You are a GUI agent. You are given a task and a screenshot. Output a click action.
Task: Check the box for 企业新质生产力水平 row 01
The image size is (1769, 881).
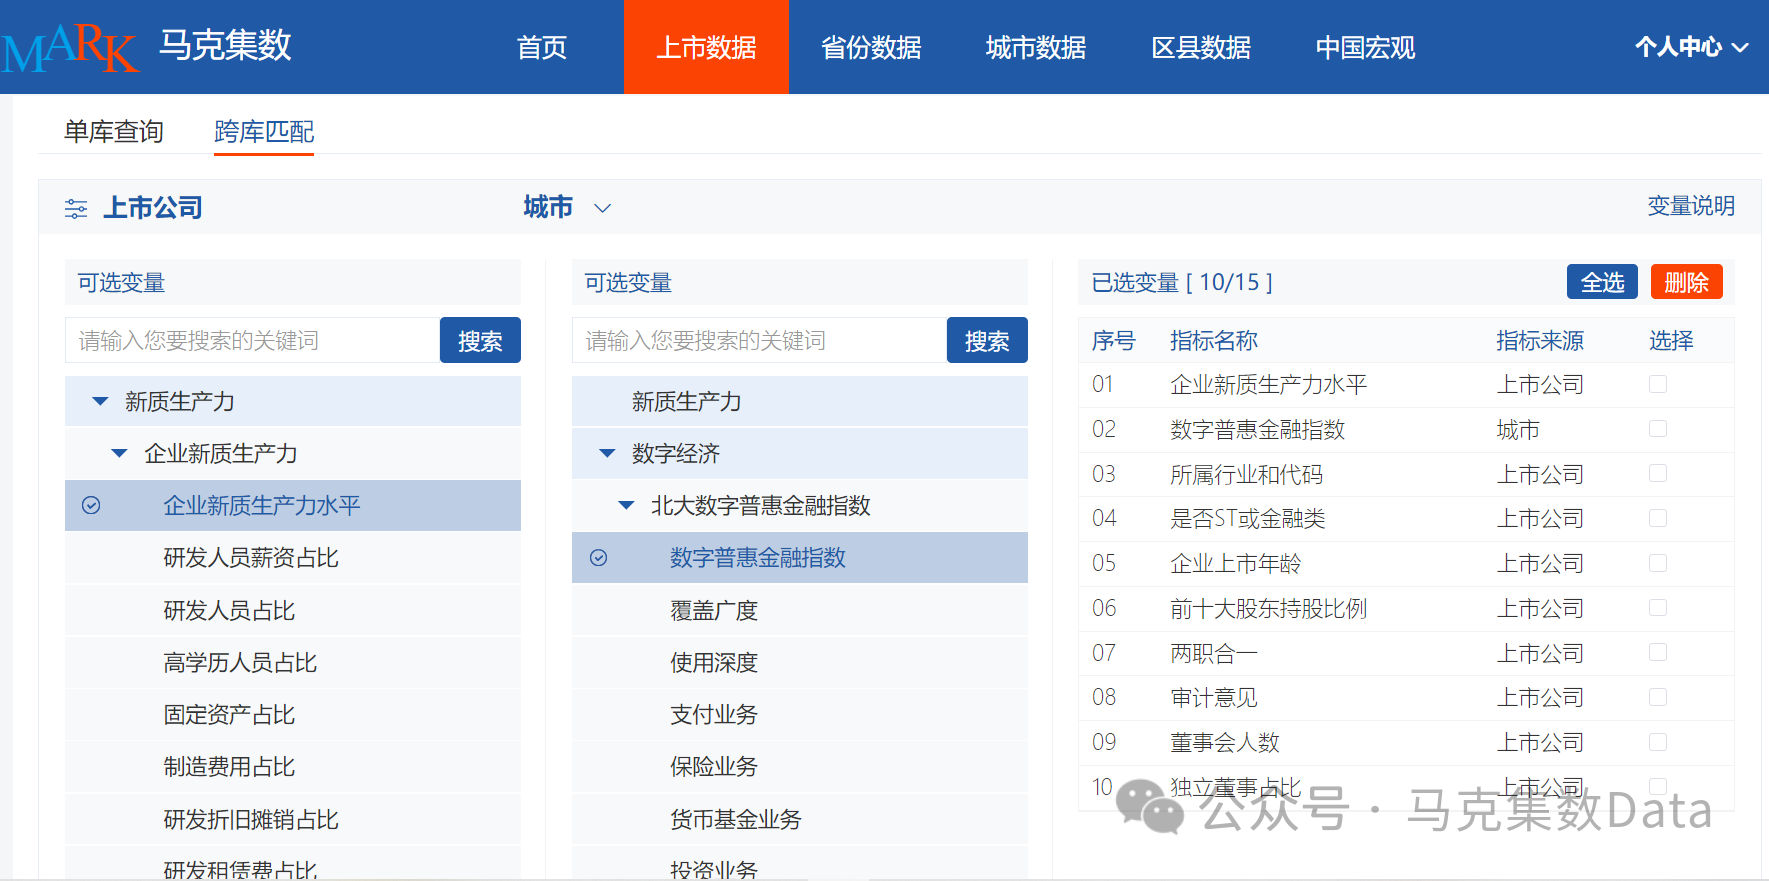click(x=1658, y=384)
